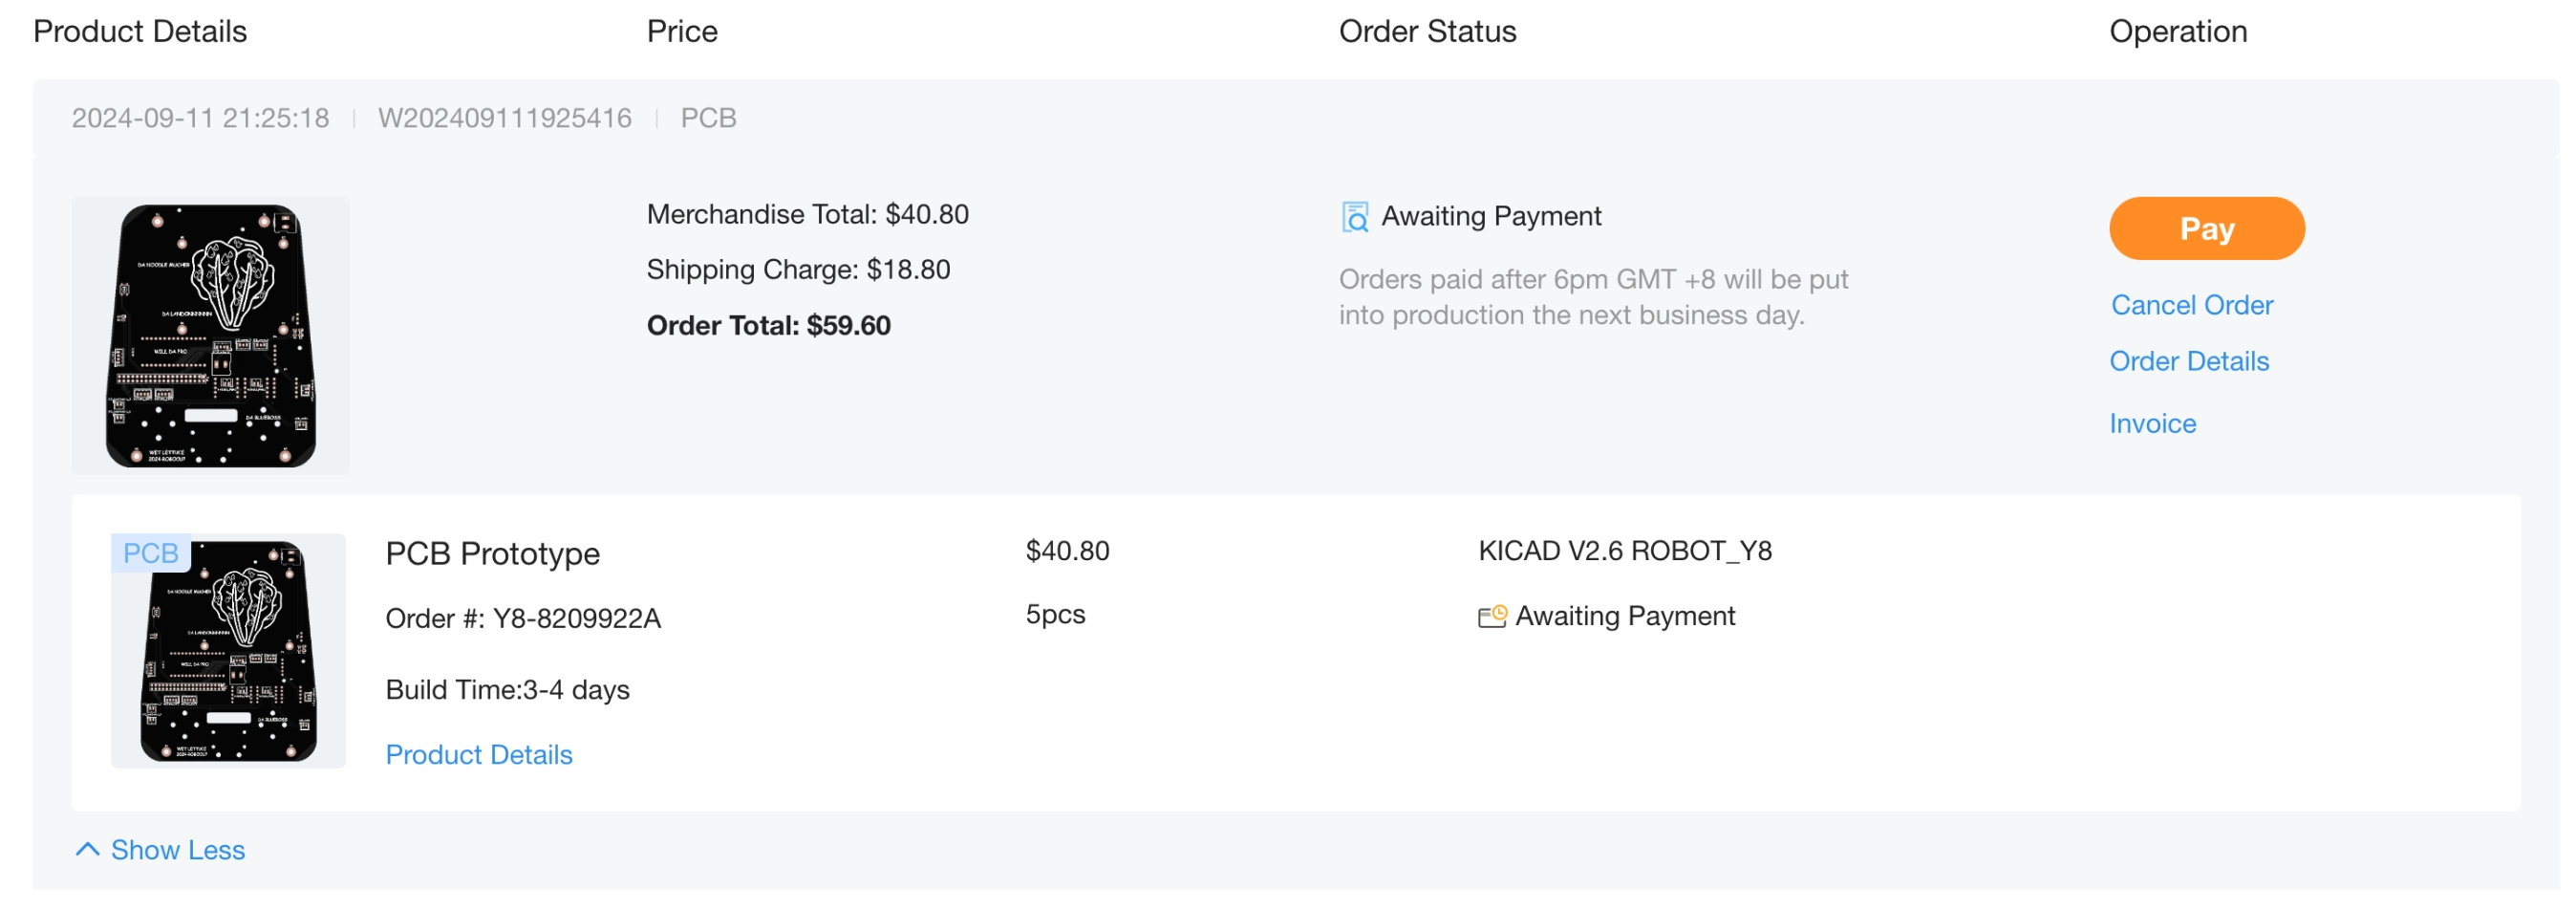Click the Order Total $59.60 text
Image resolution: width=2576 pixels, height=910 pixels.
tap(768, 326)
